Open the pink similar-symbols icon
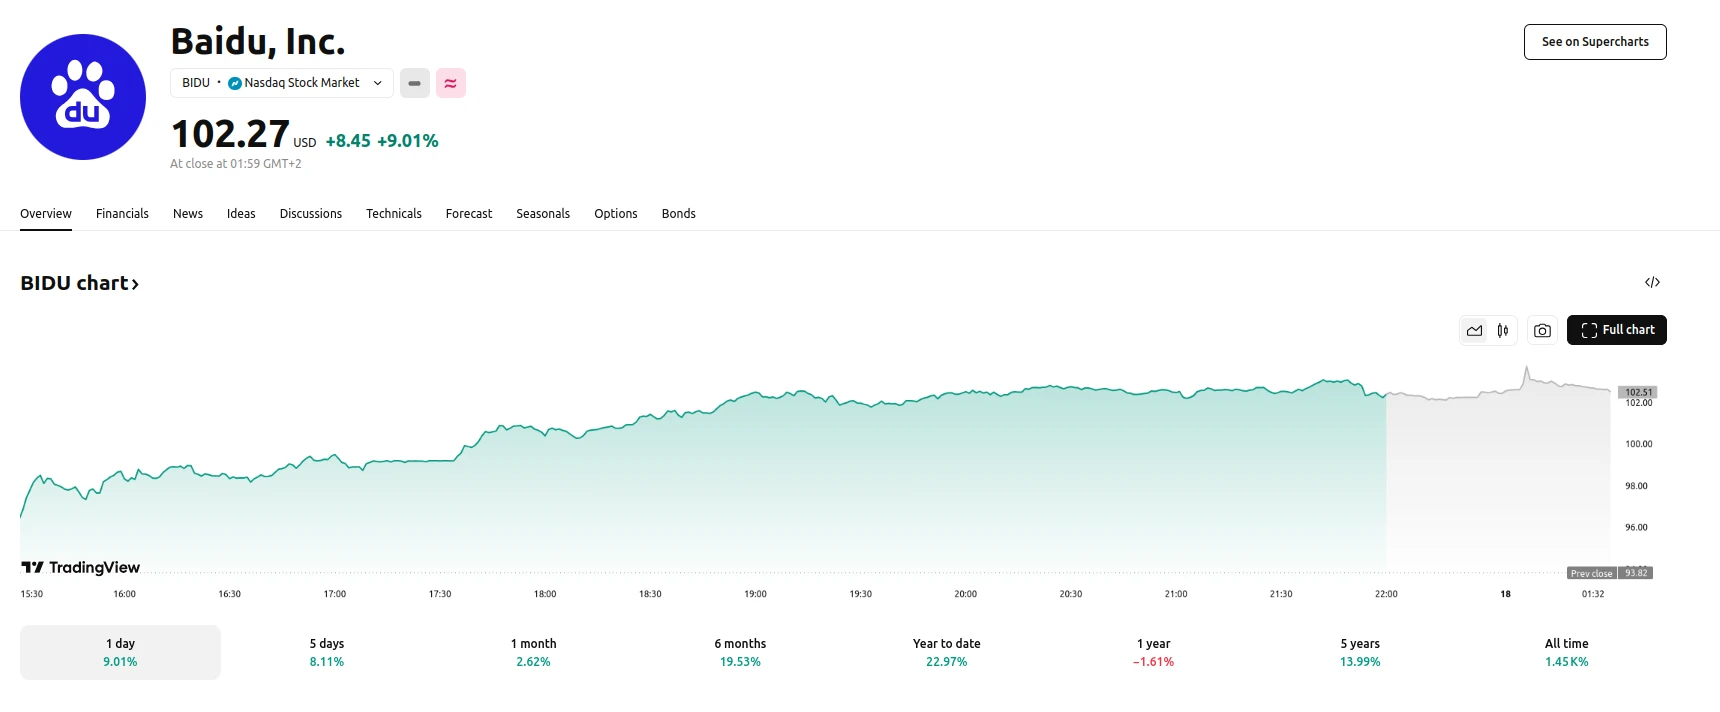The image size is (1720, 712). coord(451,83)
